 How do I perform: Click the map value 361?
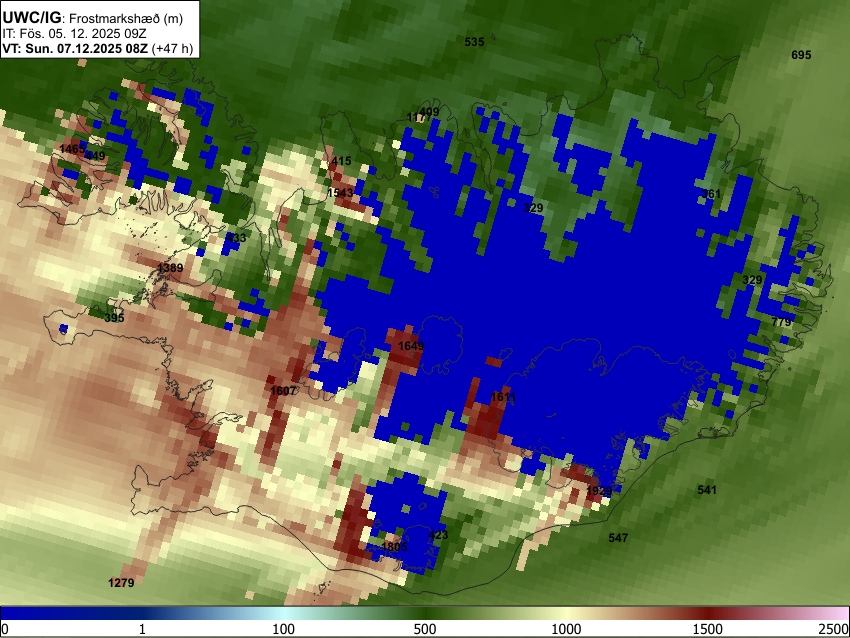click(x=711, y=194)
